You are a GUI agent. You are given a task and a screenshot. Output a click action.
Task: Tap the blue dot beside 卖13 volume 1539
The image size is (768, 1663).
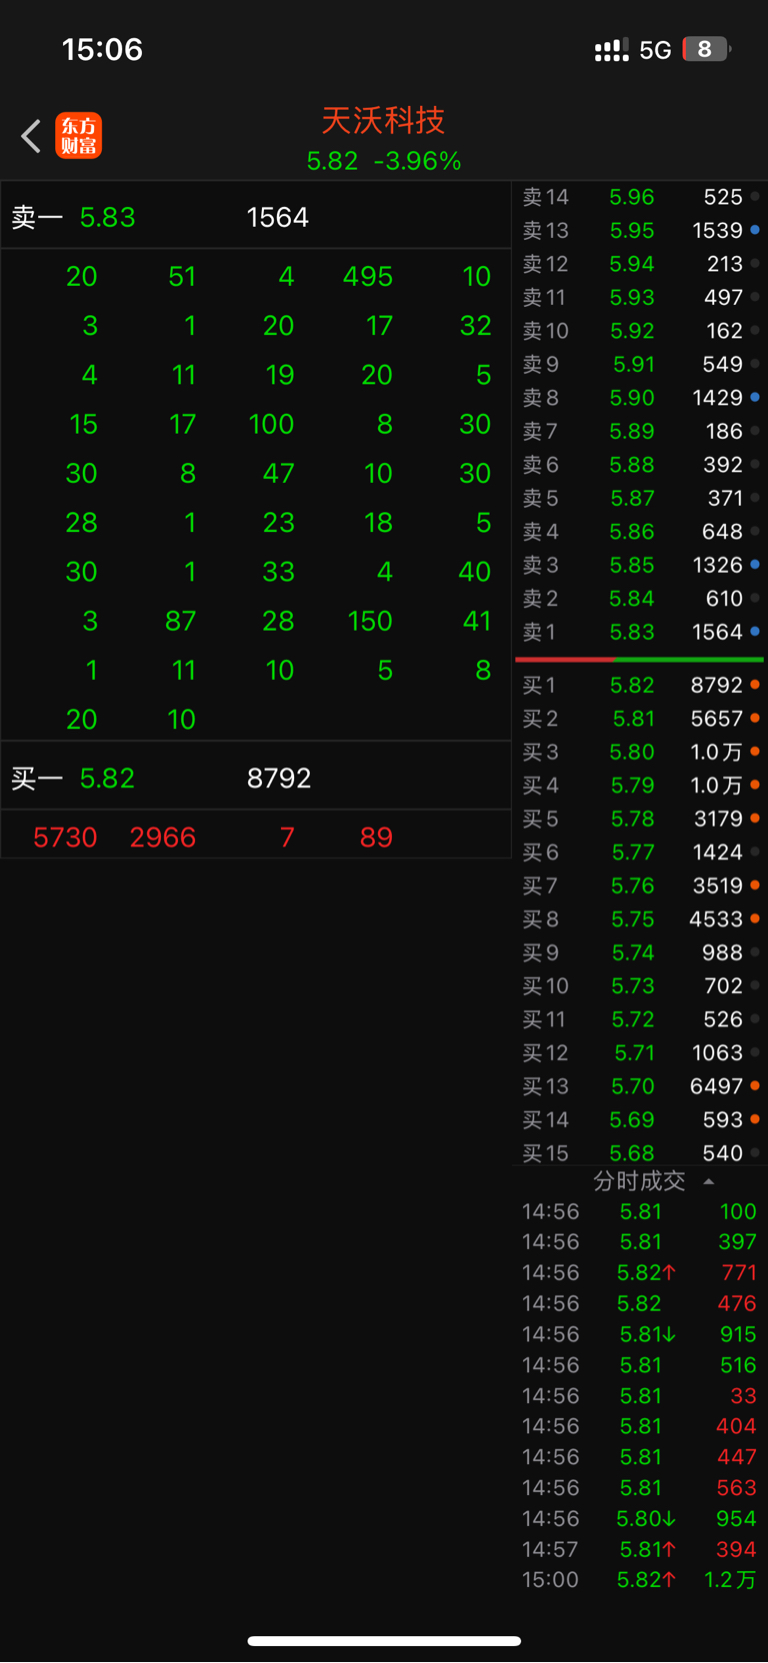(x=755, y=230)
